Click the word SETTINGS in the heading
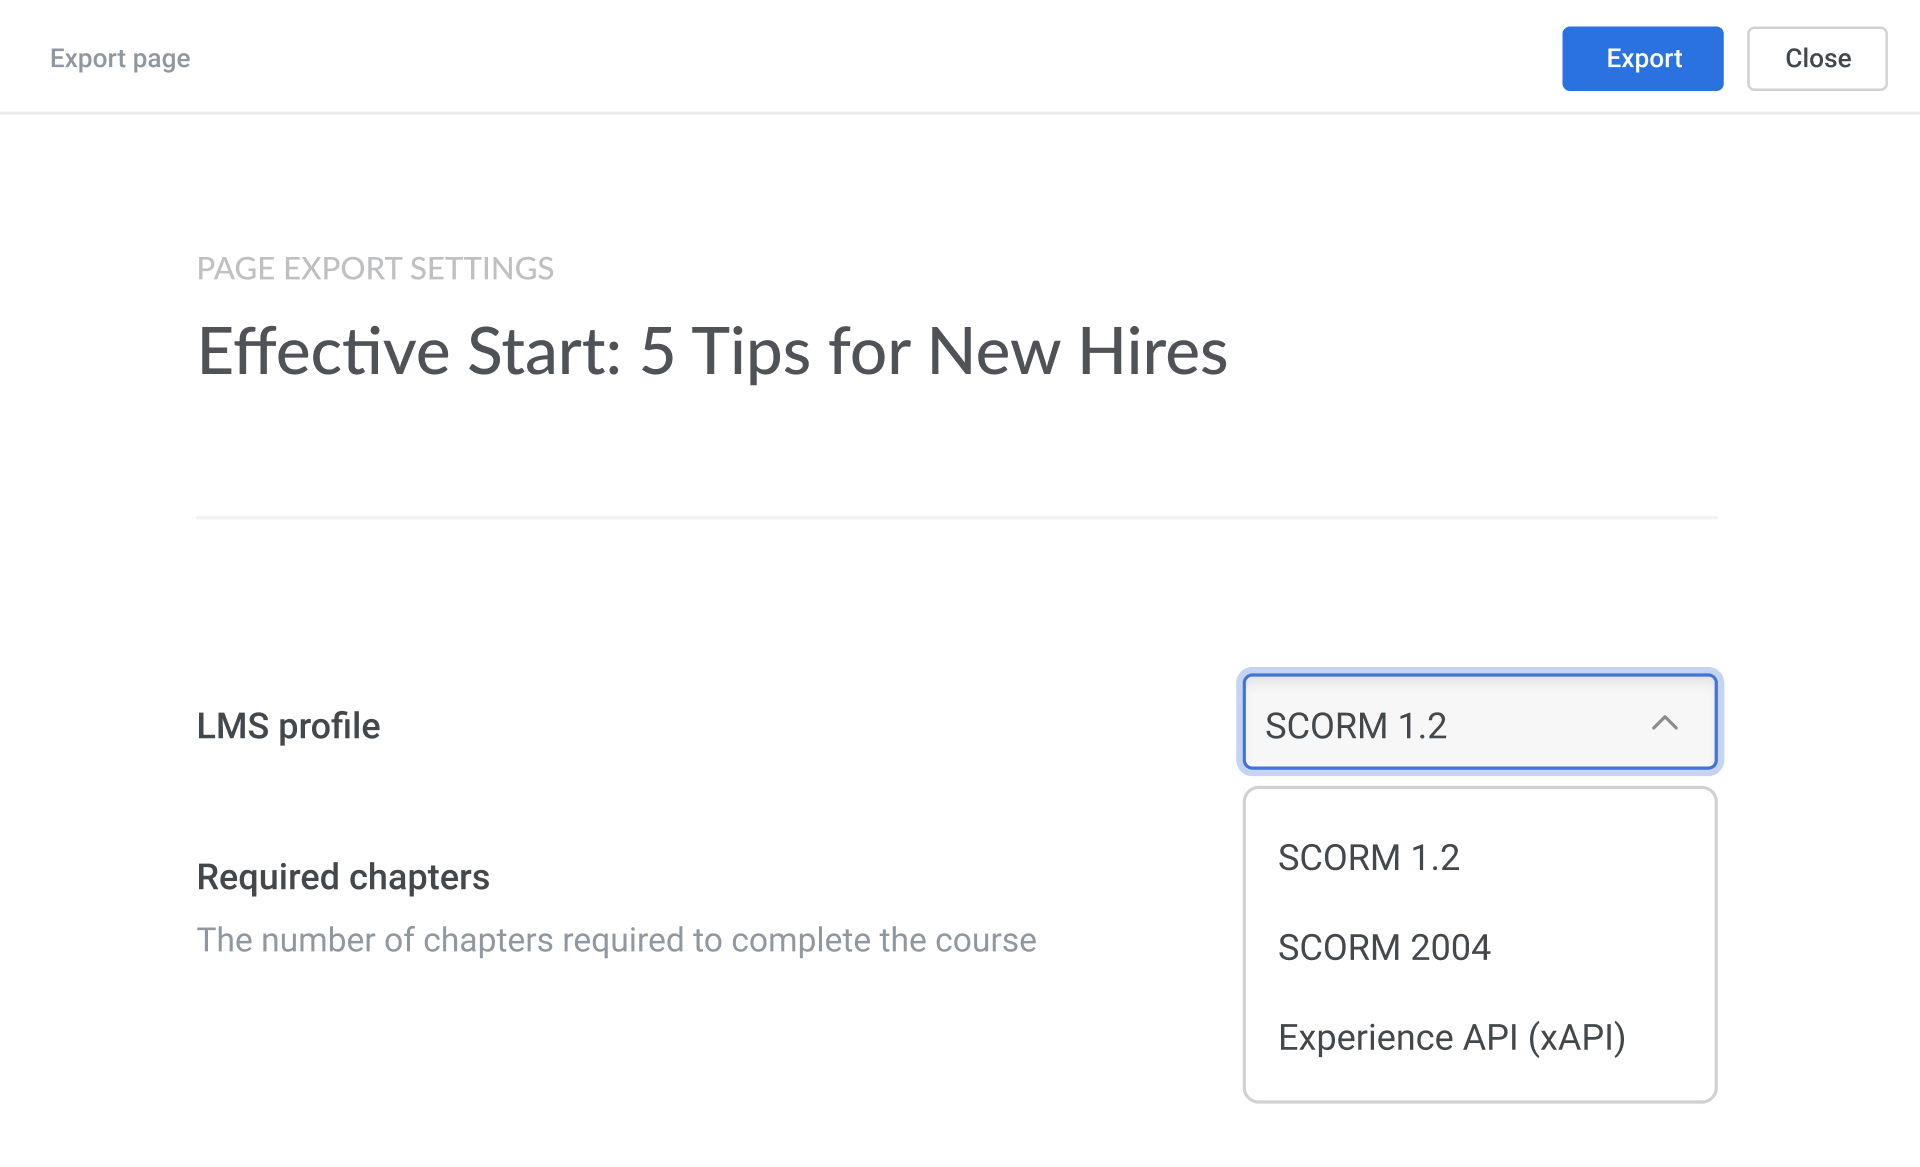This screenshot has height=1167, width=1920. click(x=481, y=269)
